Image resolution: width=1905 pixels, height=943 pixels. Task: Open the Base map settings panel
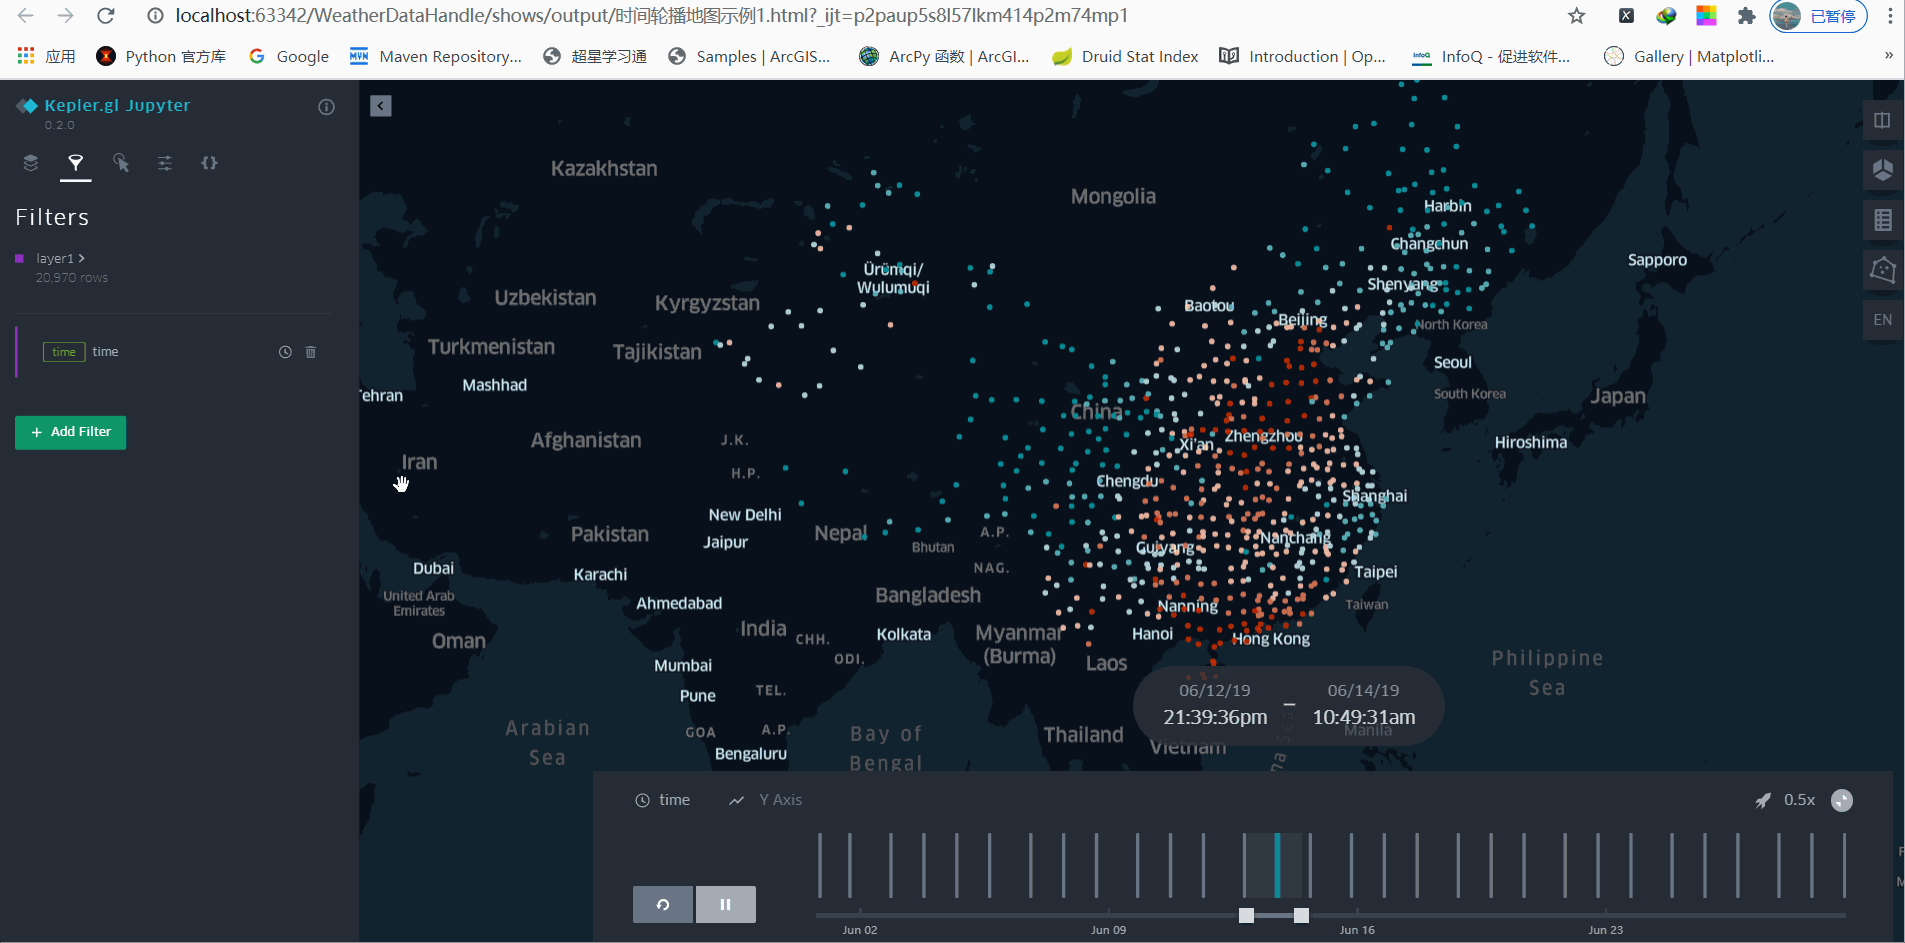tap(165, 163)
